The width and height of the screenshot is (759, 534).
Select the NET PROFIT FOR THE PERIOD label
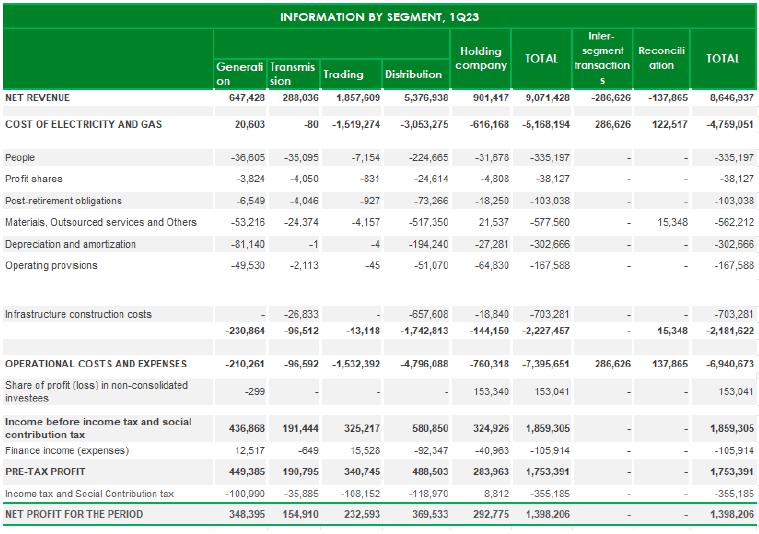tap(74, 514)
